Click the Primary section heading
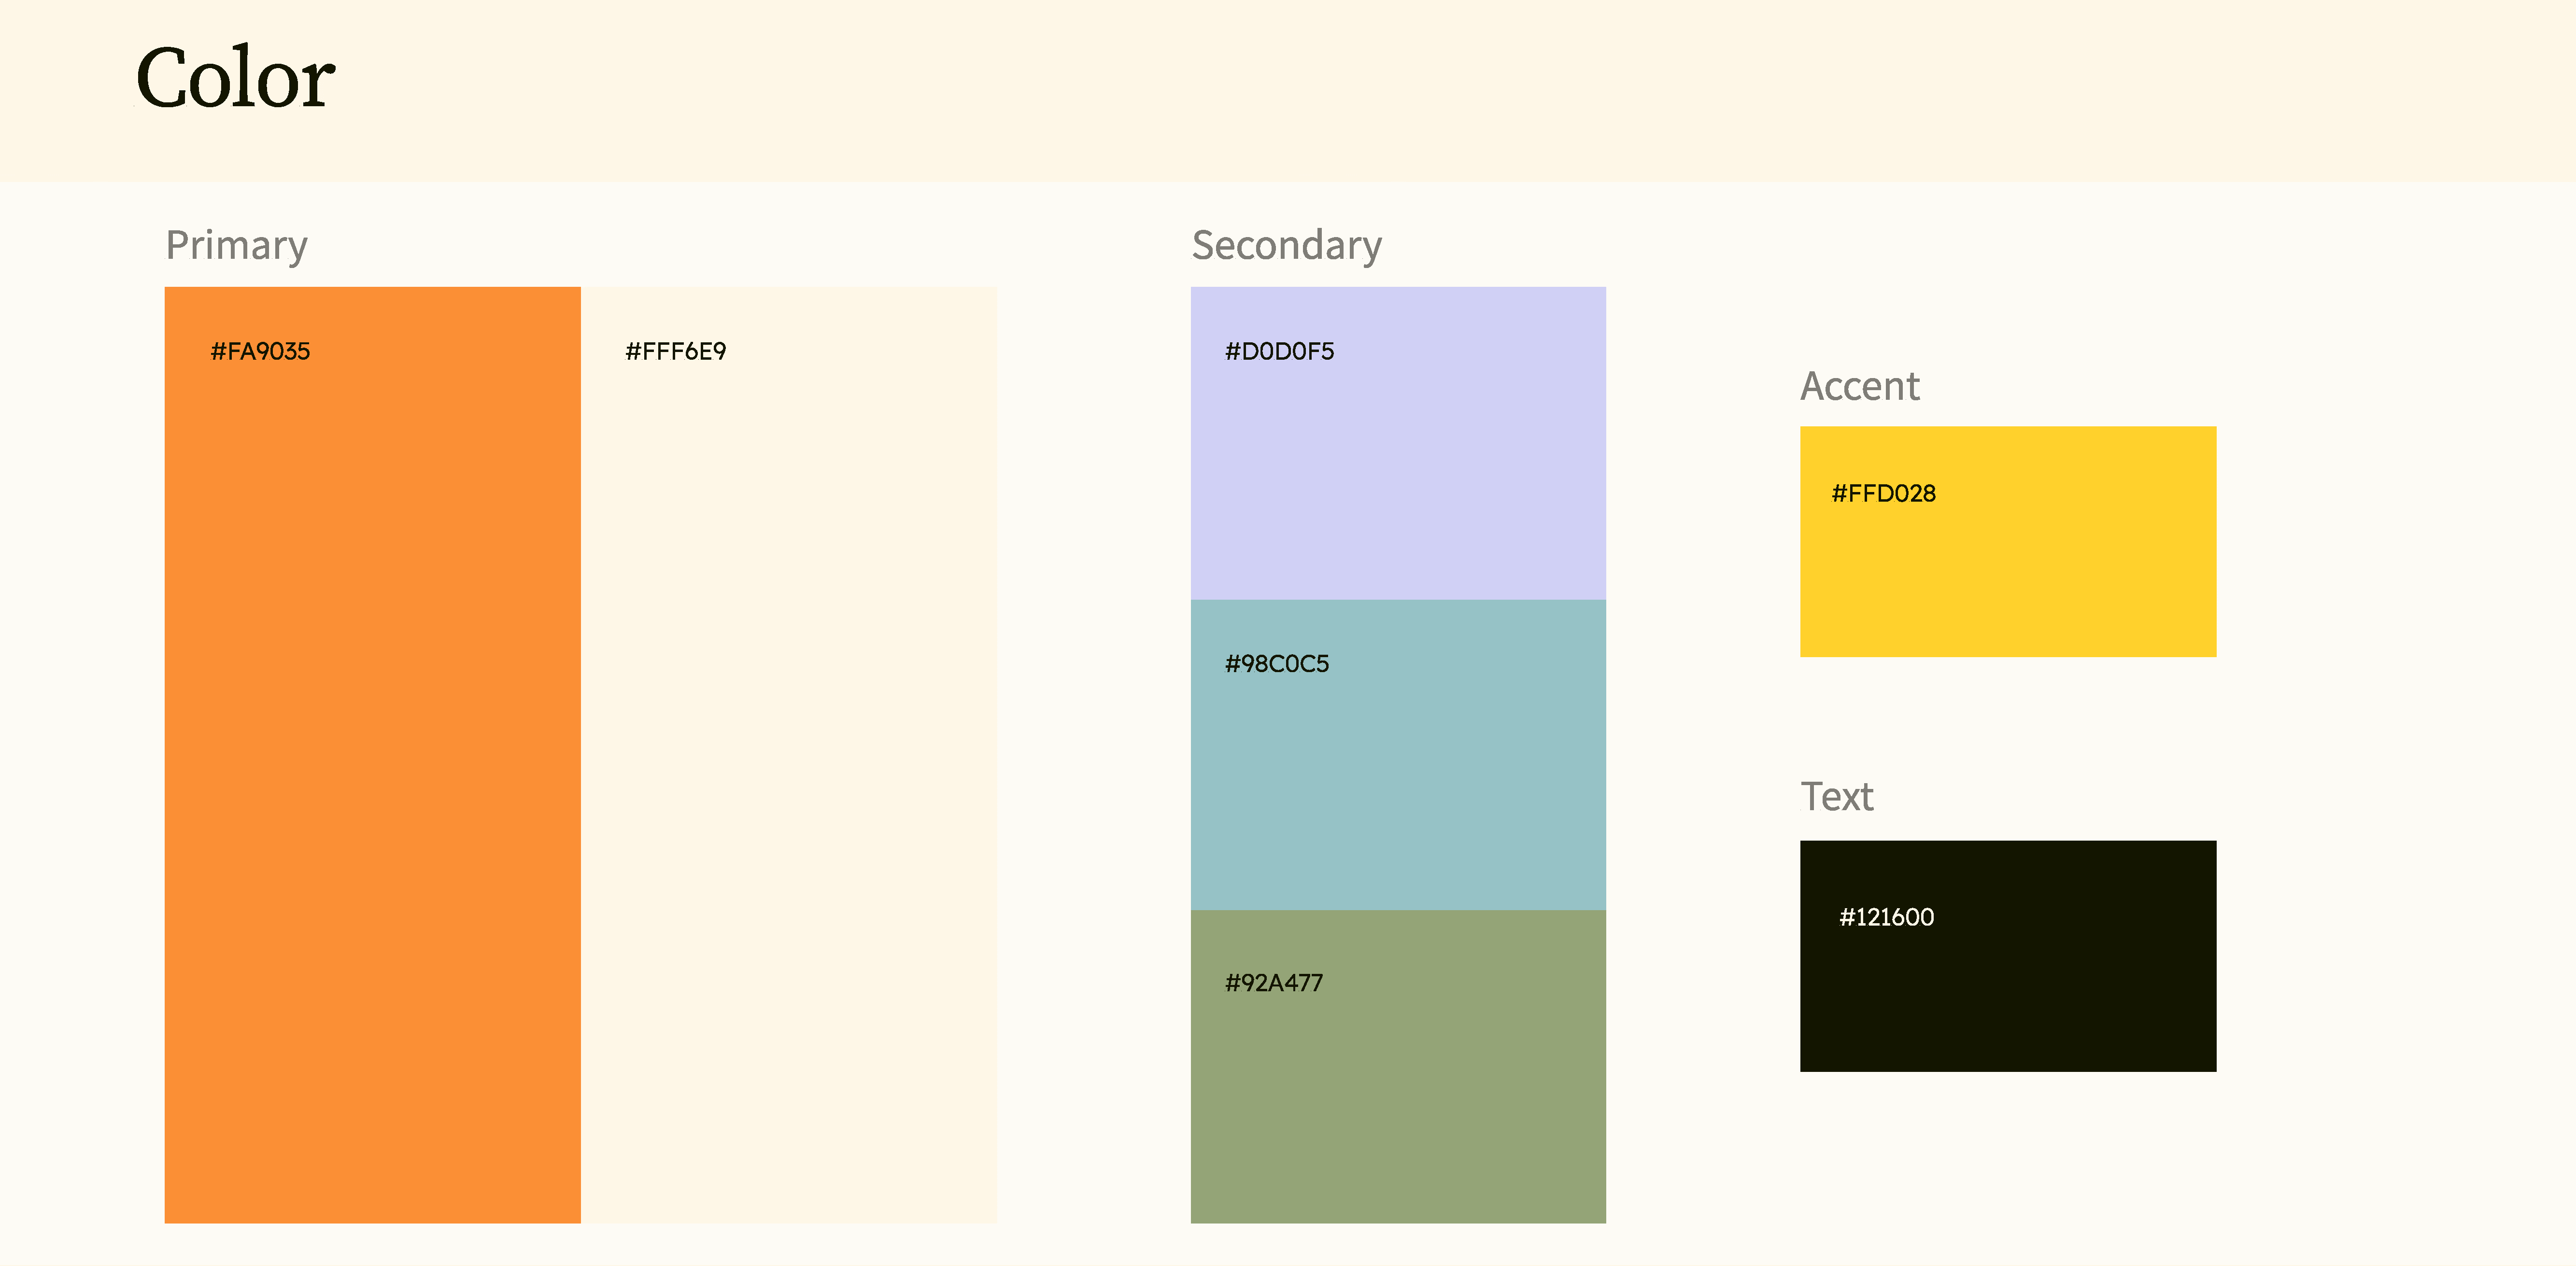Viewport: 2576px width, 1266px height. point(237,246)
